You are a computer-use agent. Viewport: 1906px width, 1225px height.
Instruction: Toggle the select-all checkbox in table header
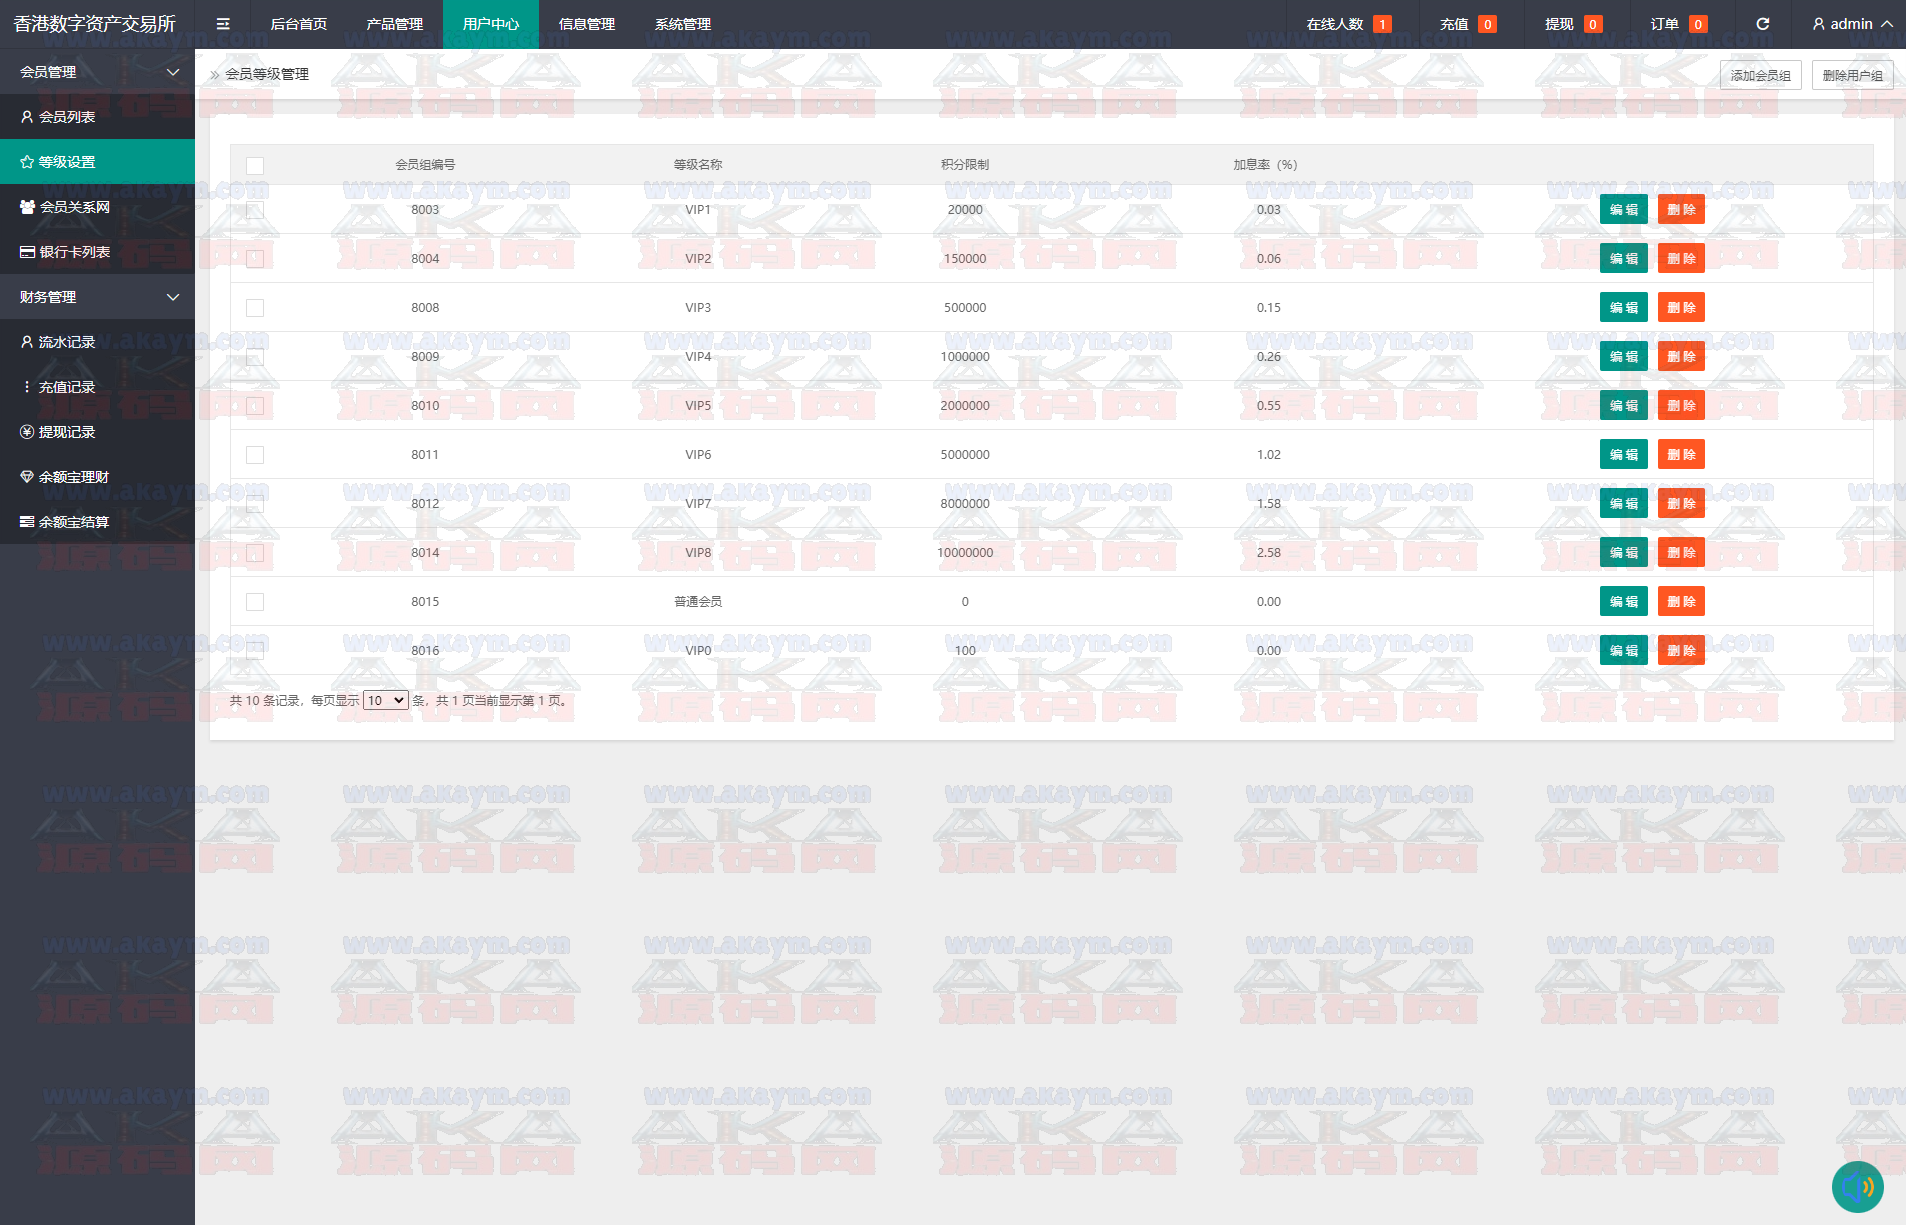[255, 166]
